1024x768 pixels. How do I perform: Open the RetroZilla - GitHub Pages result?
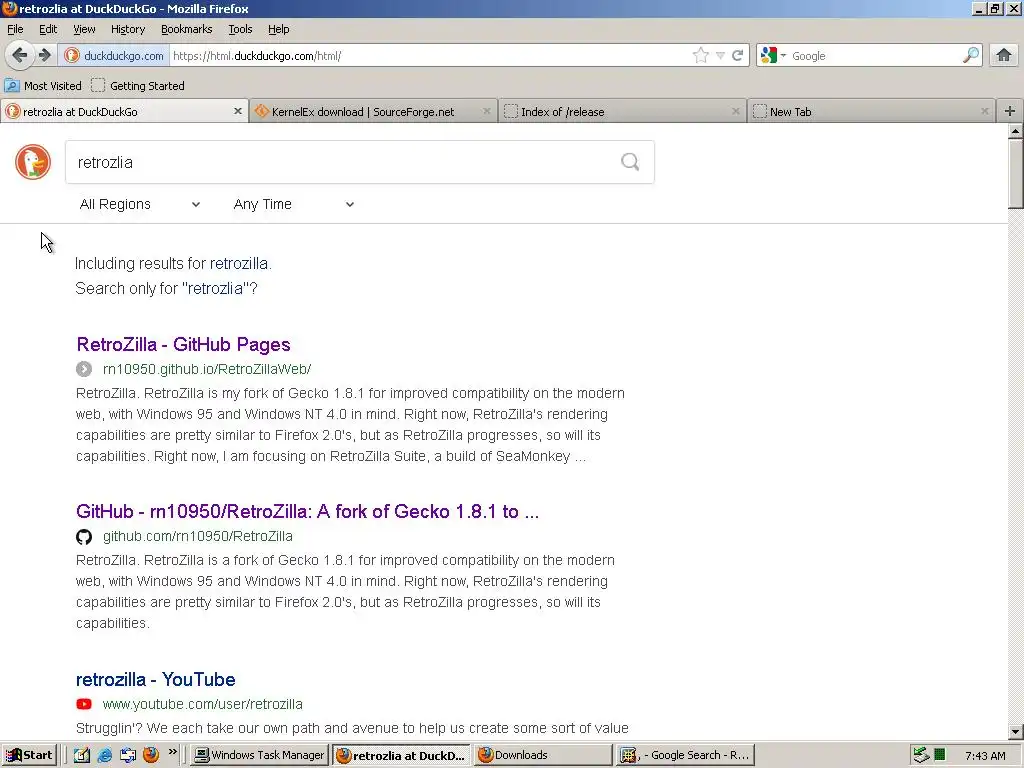click(x=183, y=344)
